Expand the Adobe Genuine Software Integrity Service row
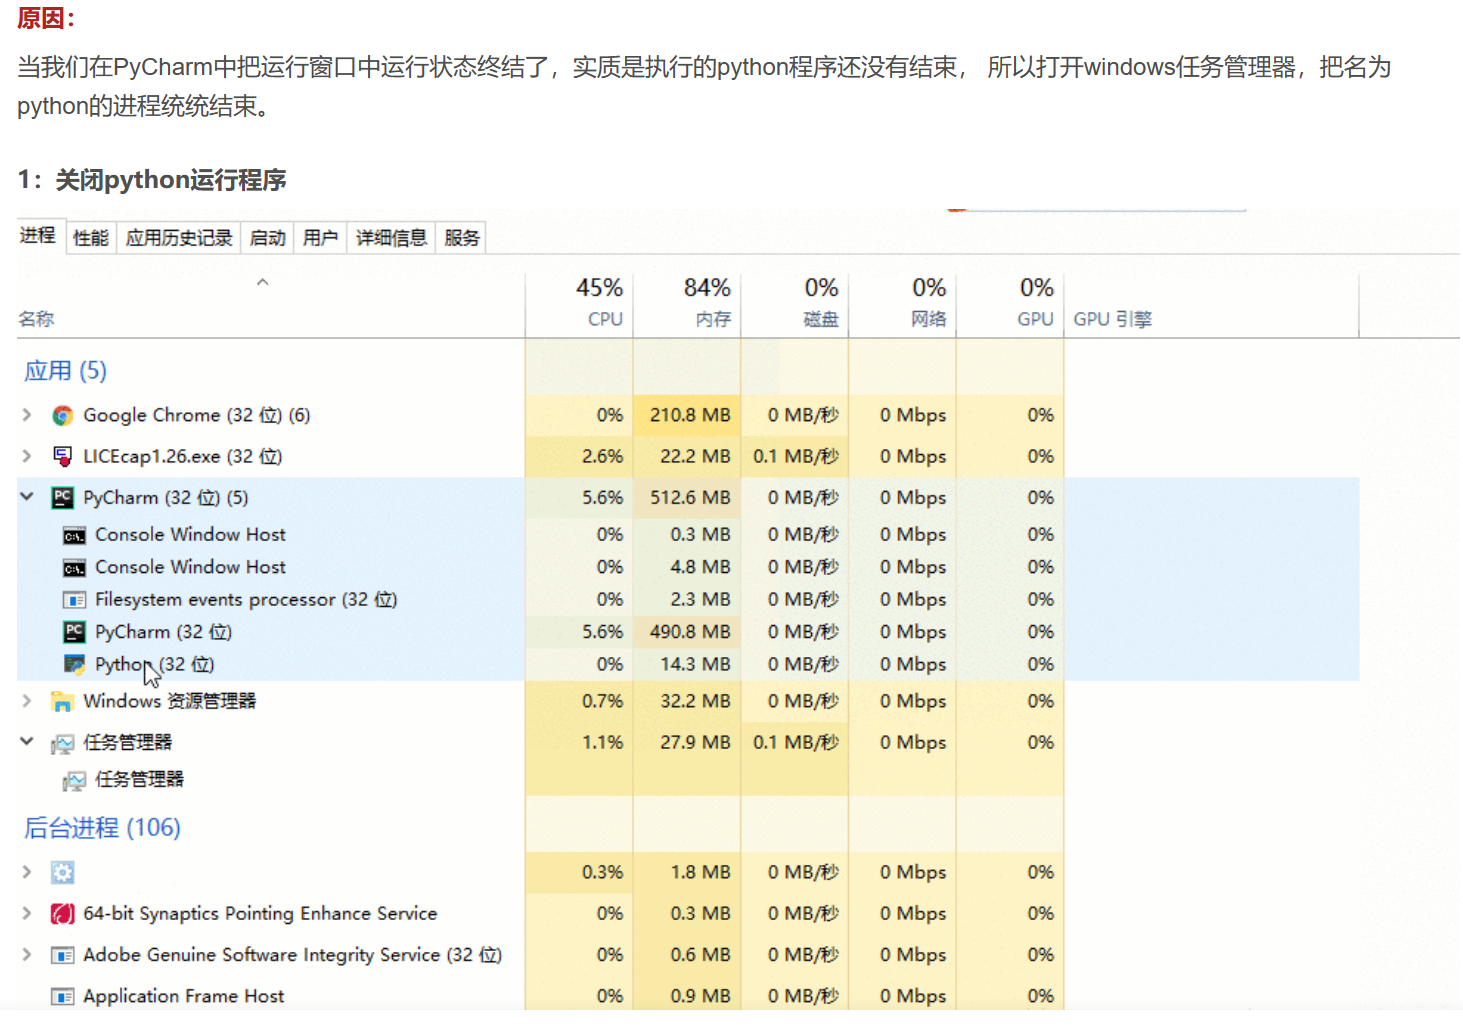The height and width of the screenshot is (1029, 1463). (27, 955)
